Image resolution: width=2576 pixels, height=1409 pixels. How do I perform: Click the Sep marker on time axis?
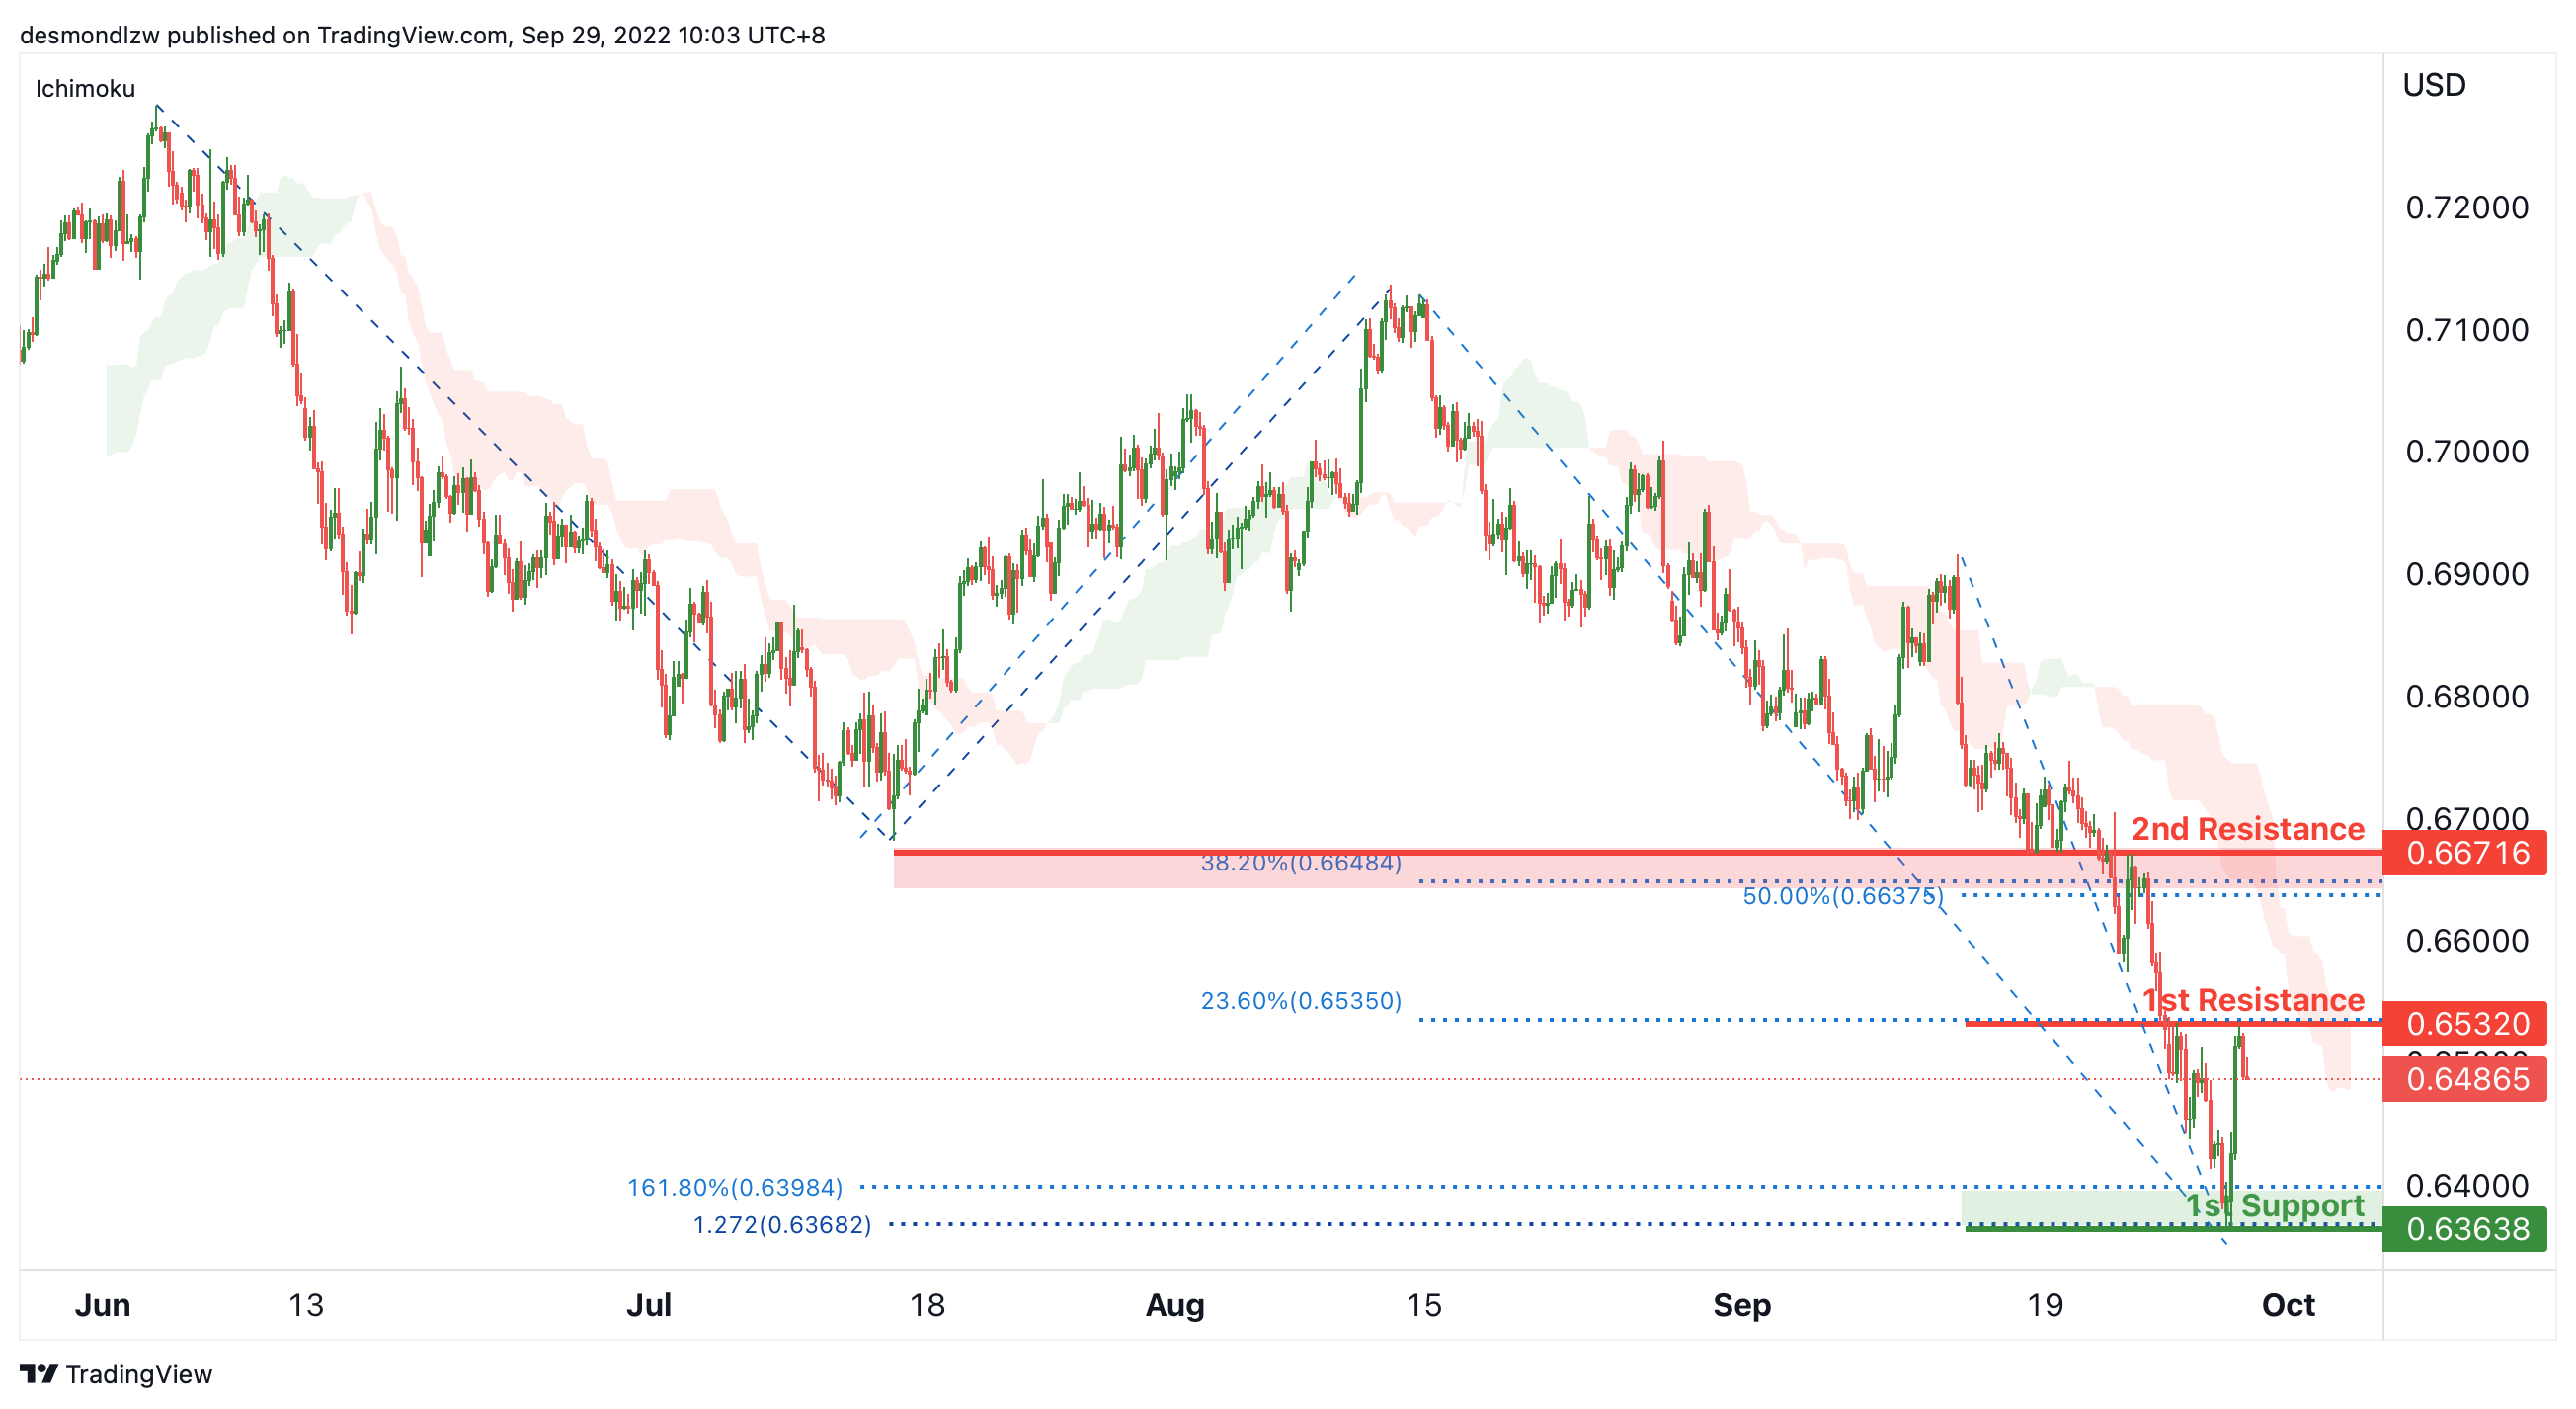point(1741,1305)
